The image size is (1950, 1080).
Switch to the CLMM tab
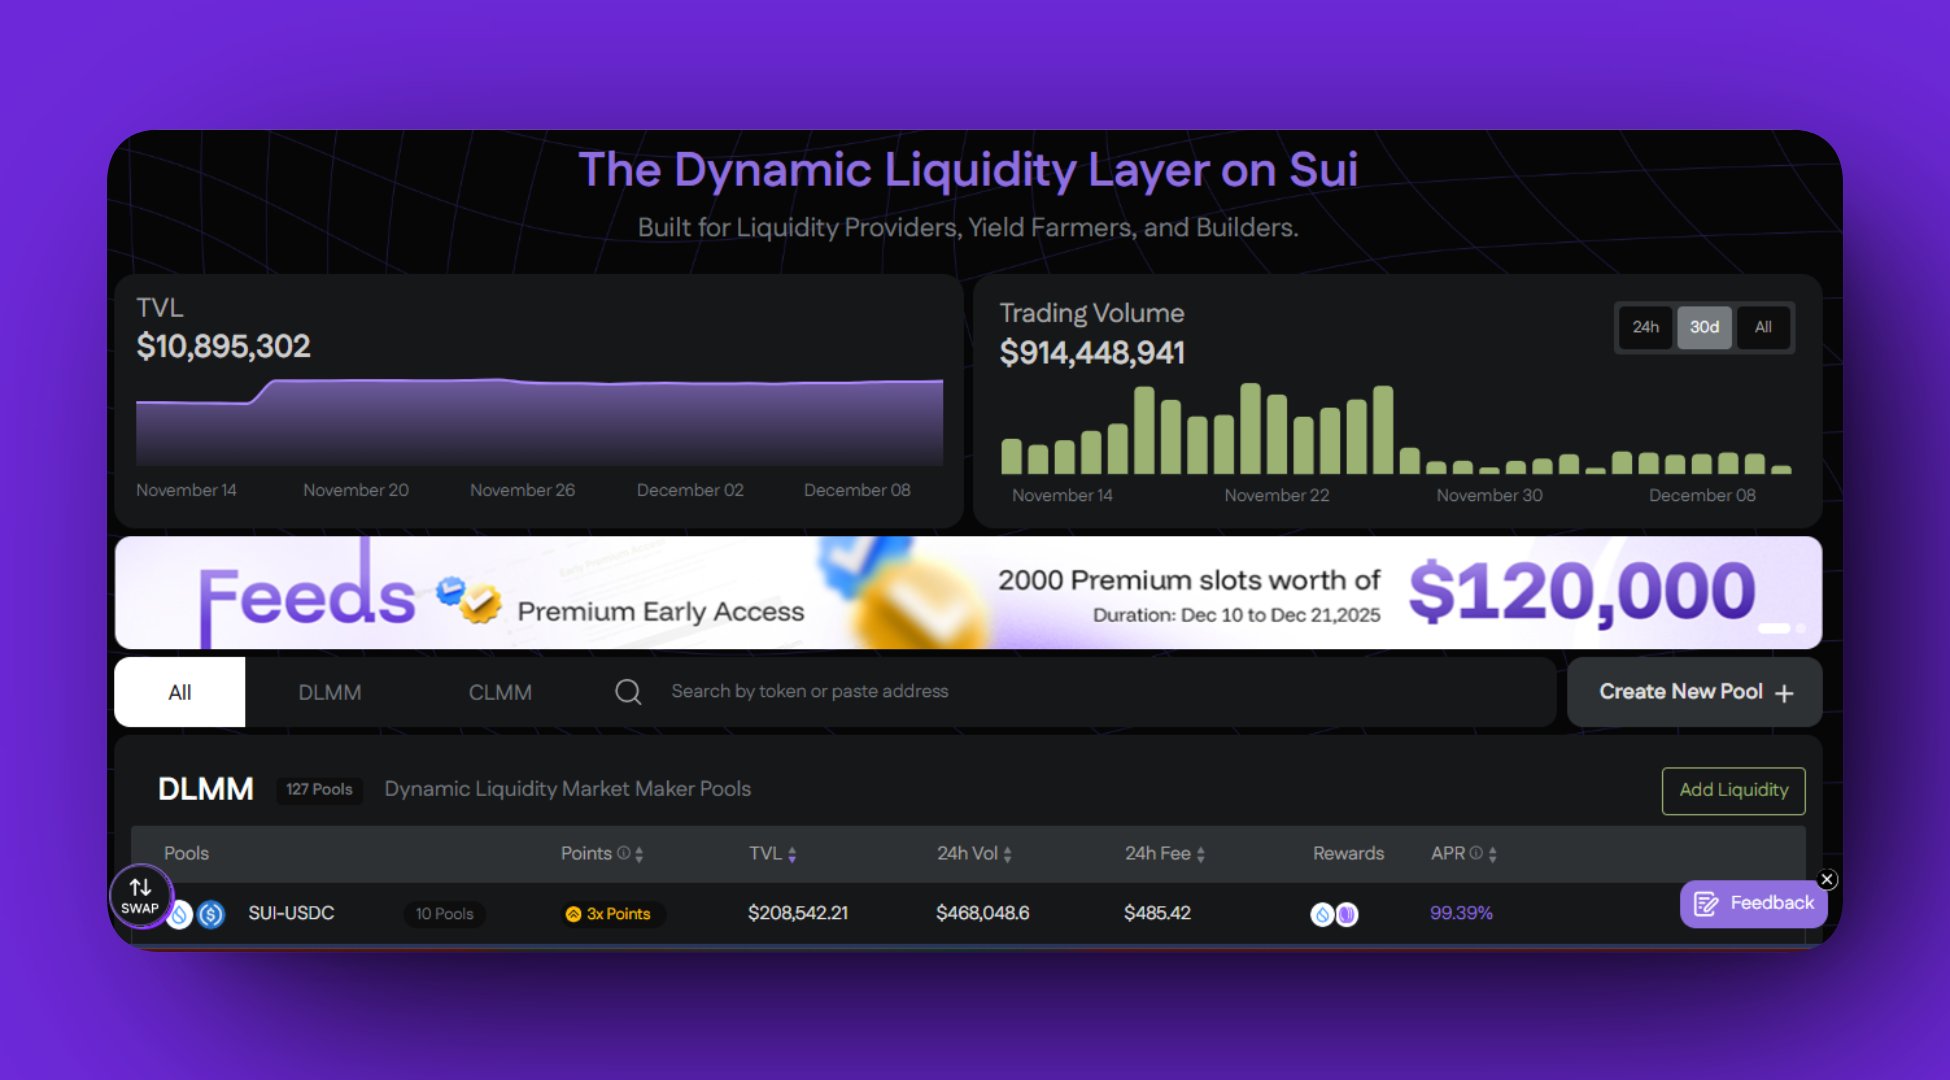click(500, 692)
